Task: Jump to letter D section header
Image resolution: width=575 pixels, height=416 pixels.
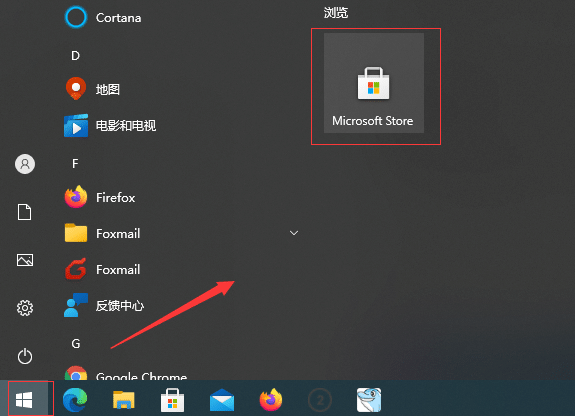Action: pyautogui.click(x=75, y=55)
